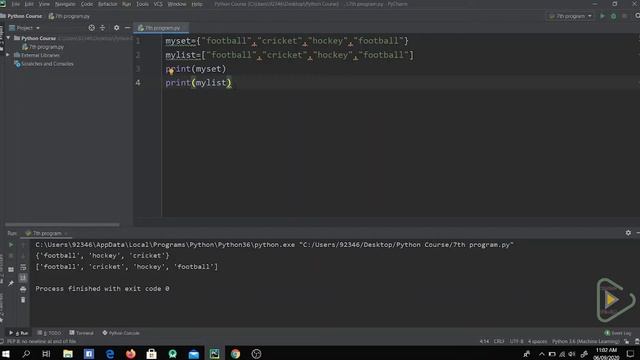Open Microsoft Store from taskbar
Image resolution: width=640 pixels, height=360 pixels.
151,353
